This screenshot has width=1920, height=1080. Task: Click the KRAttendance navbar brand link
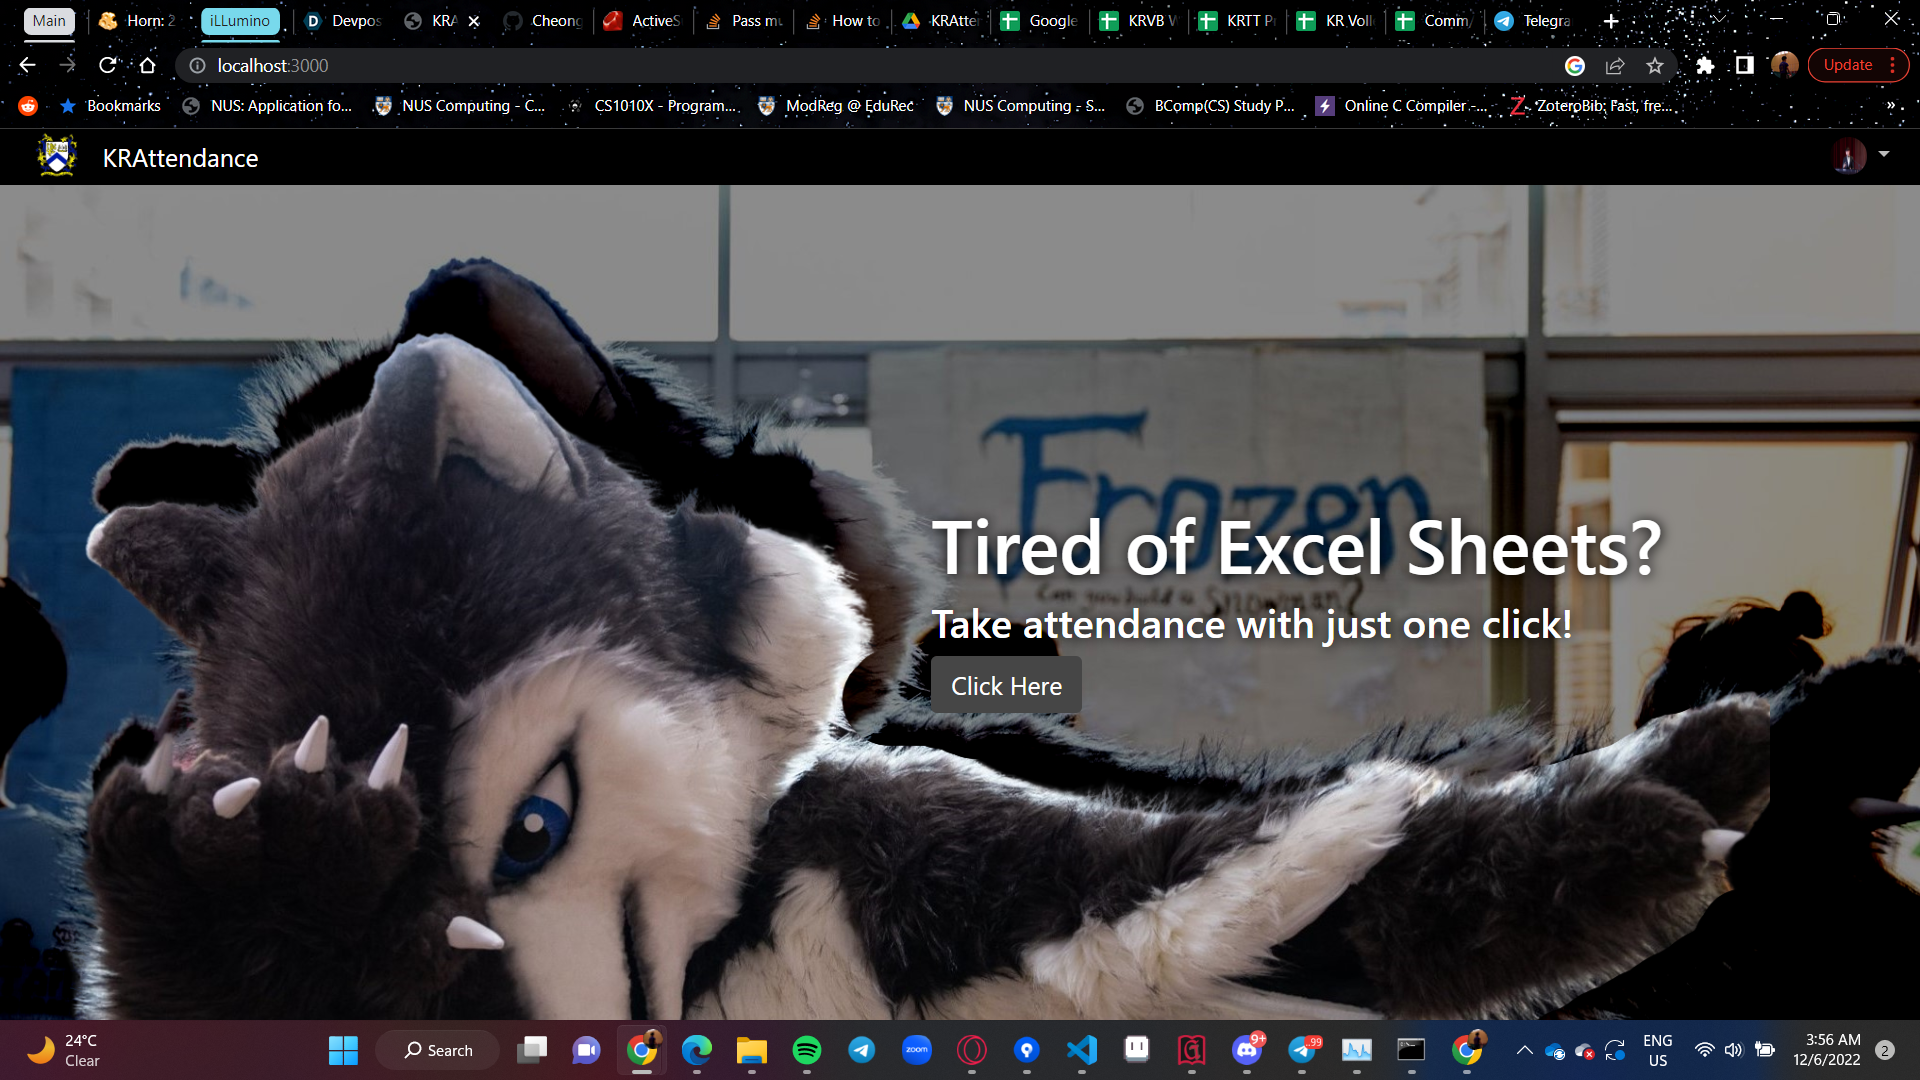180,158
